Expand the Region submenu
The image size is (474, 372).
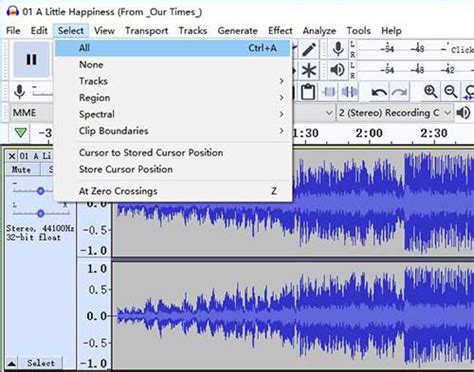pos(173,98)
